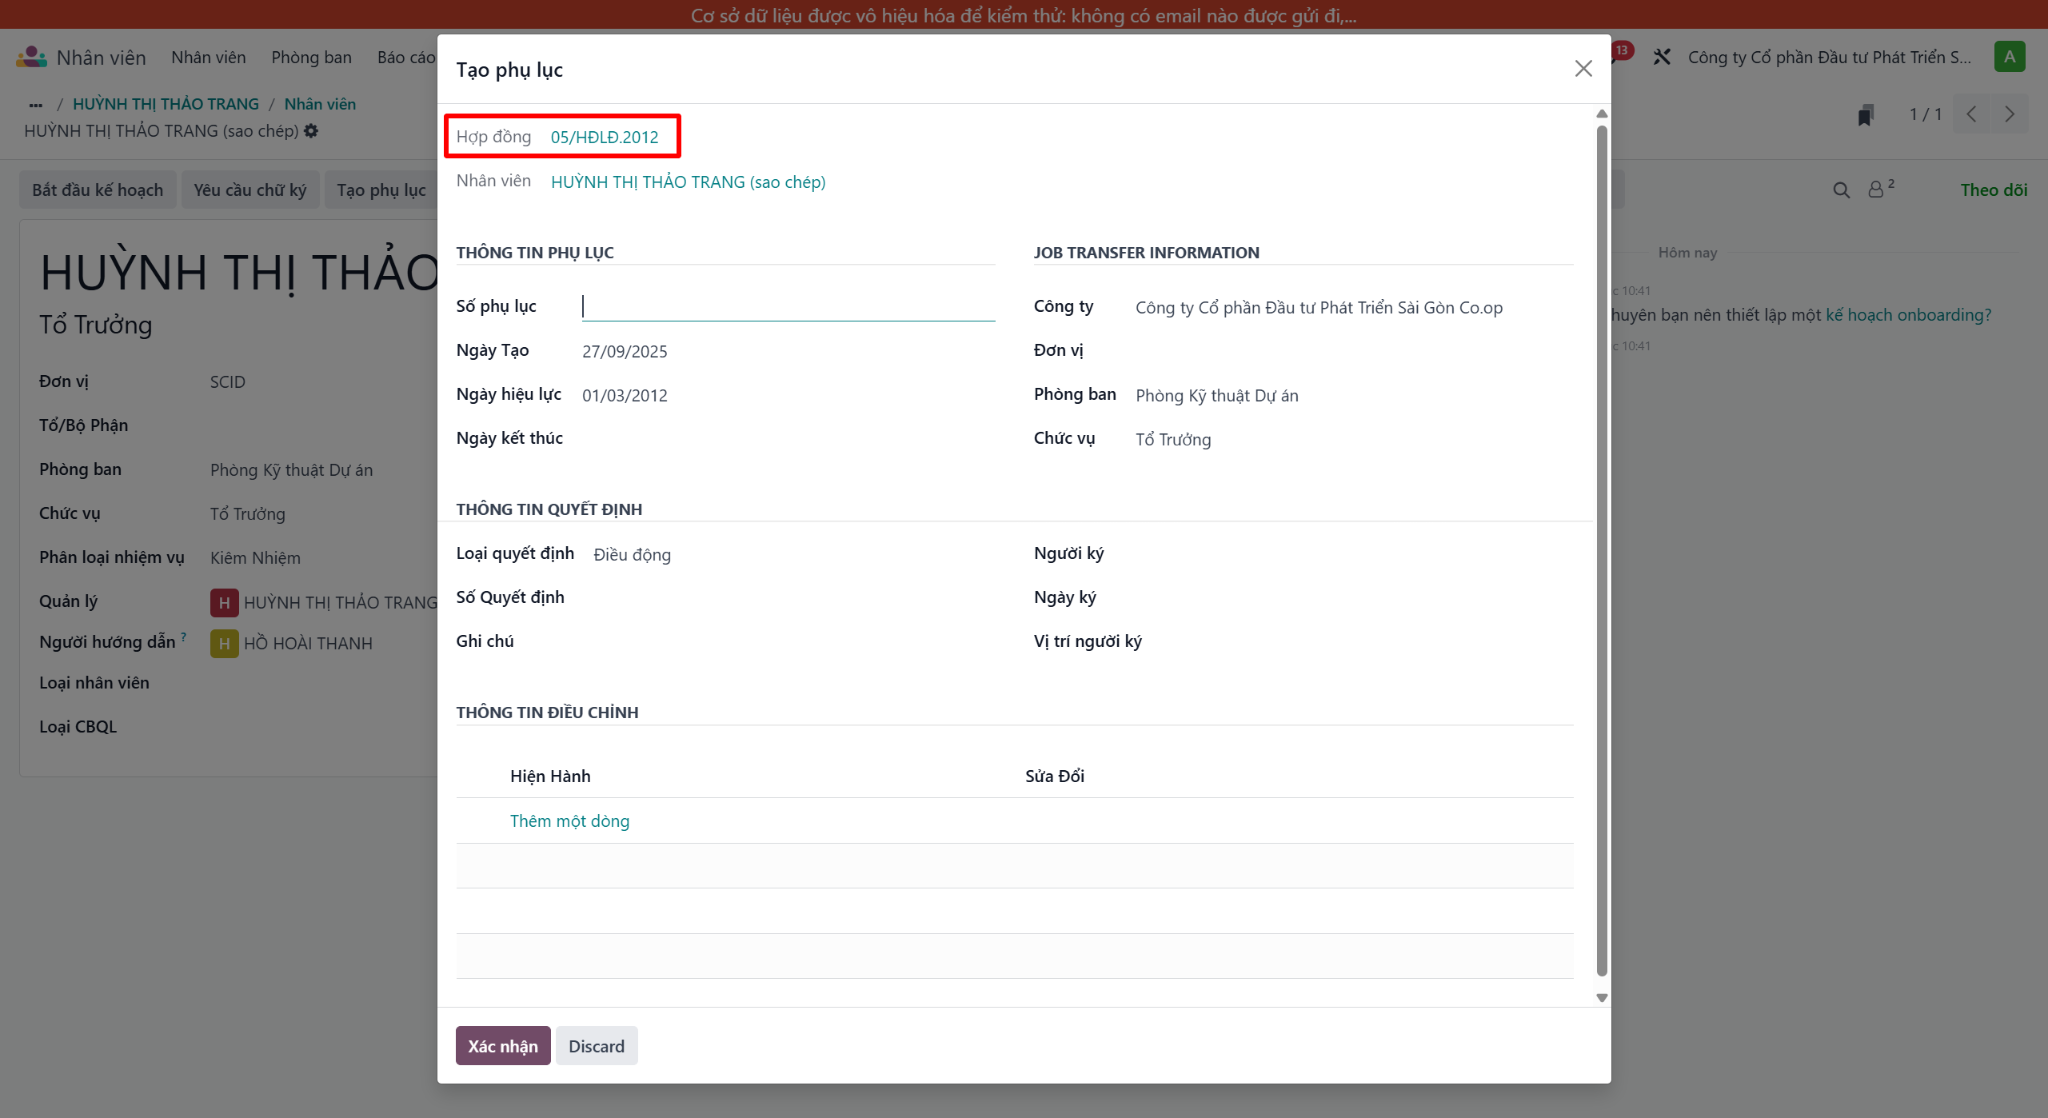This screenshot has height=1118, width=2048.
Task: Click the Sửa Đổi column header
Action: pos(1055,776)
